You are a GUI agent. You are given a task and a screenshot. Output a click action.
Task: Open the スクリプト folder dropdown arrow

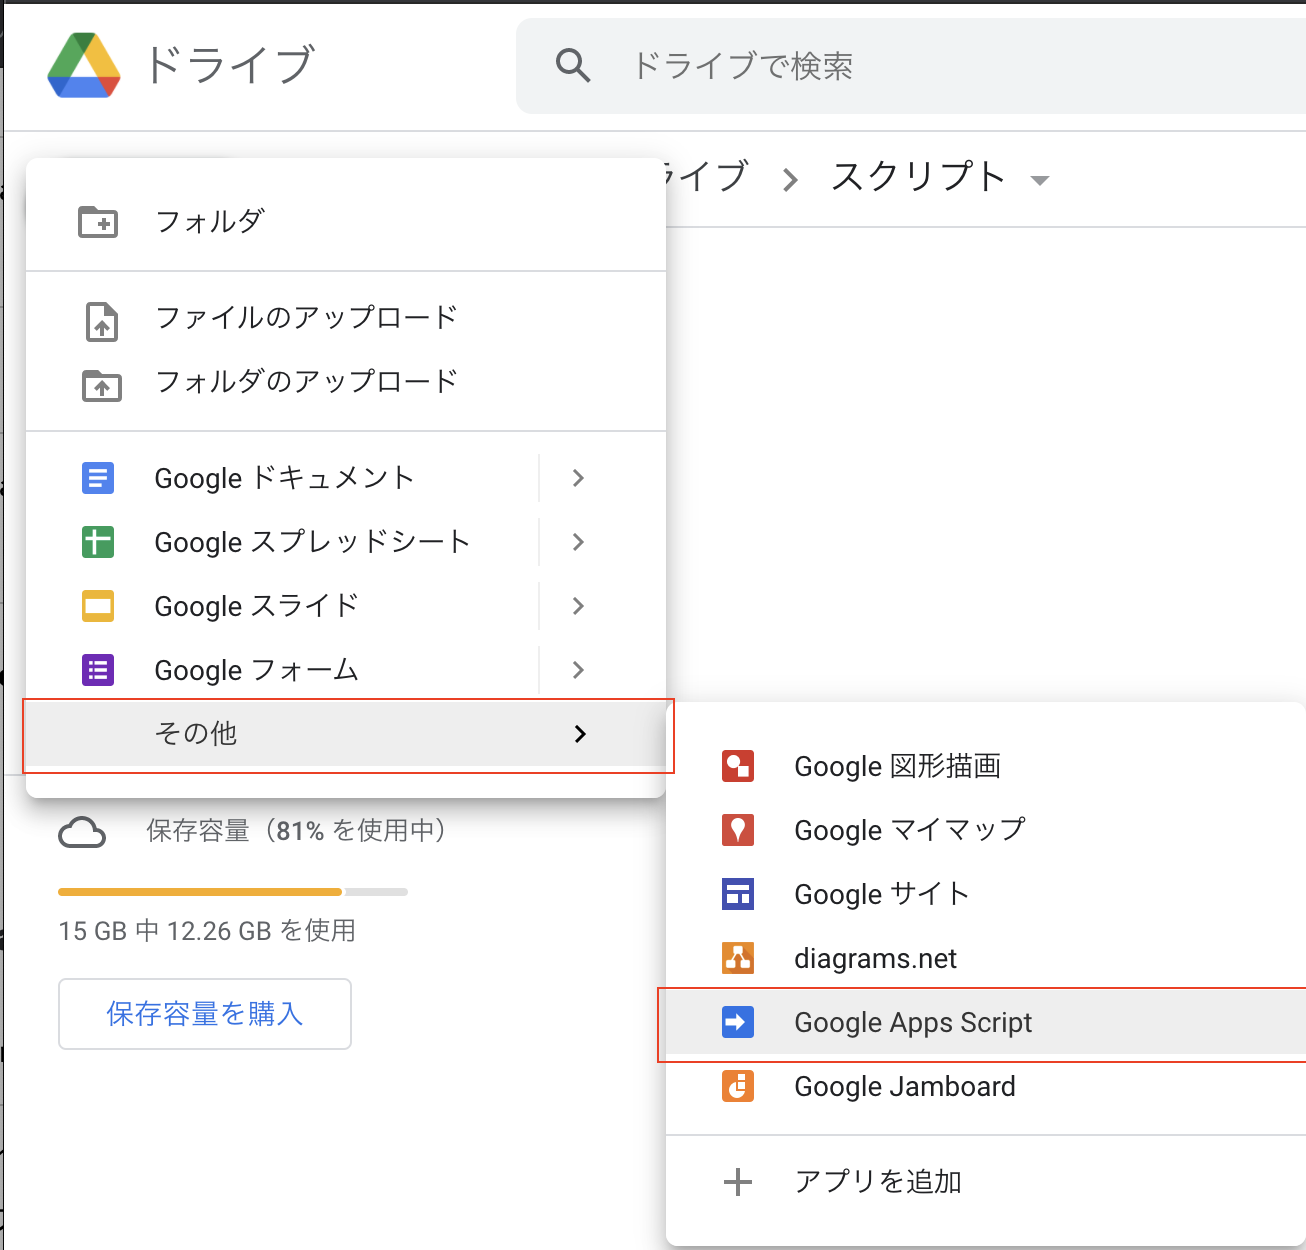coord(1040,181)
